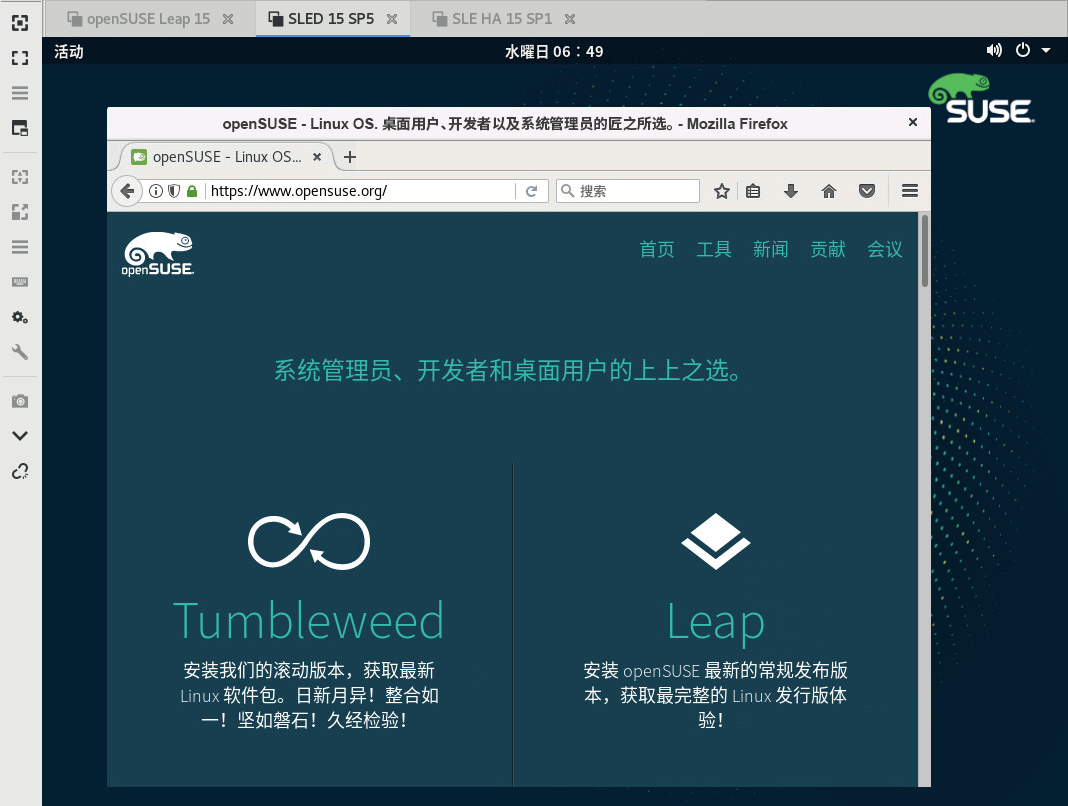Click the 新闻 navigation link
Image resolution: width=1068 pixels, height=806 pixels.
tap(770, 250)
